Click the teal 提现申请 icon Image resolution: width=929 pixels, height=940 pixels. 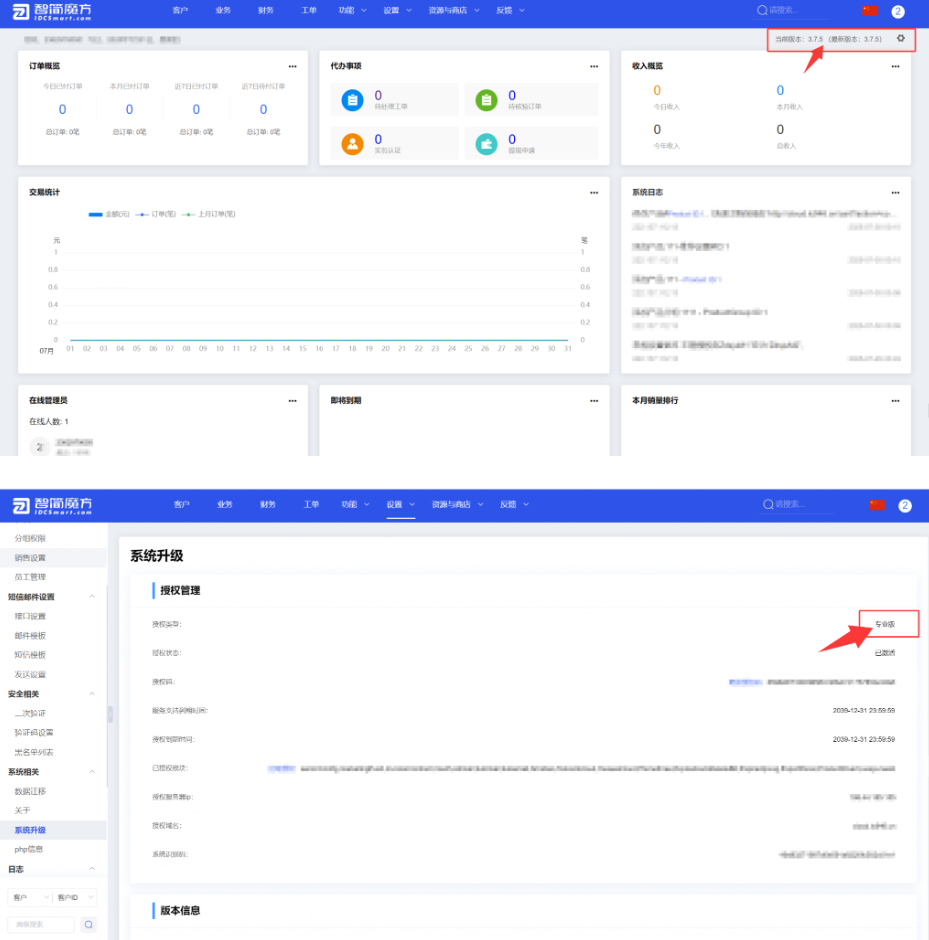click(486, 144)
